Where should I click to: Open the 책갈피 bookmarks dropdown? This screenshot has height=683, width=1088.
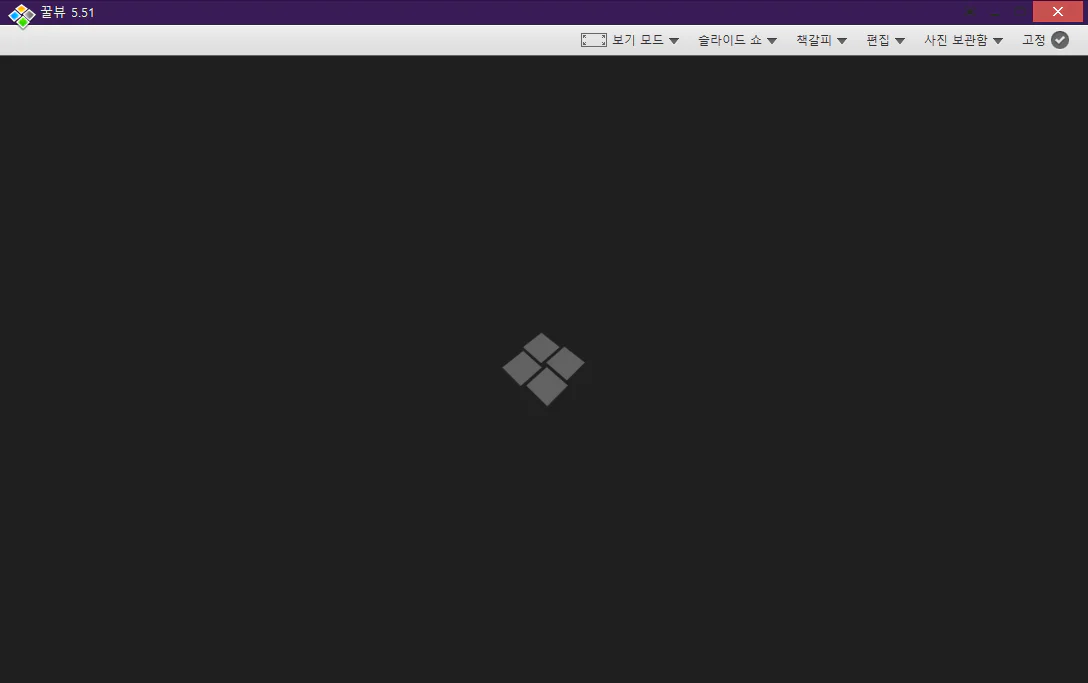[x=822, y=40]
